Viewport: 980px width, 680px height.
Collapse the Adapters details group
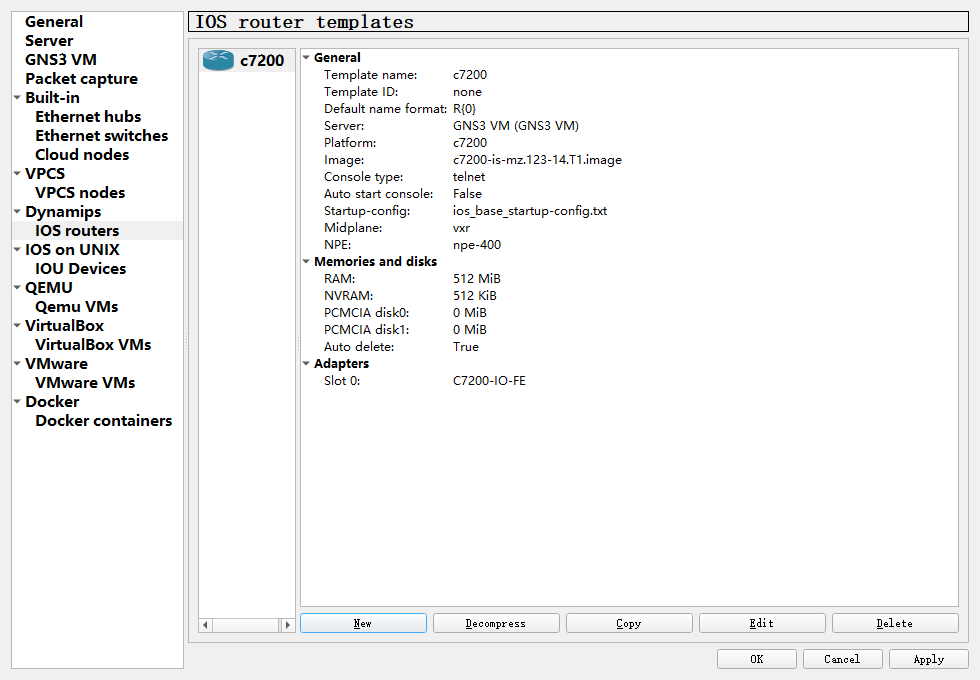306,363
